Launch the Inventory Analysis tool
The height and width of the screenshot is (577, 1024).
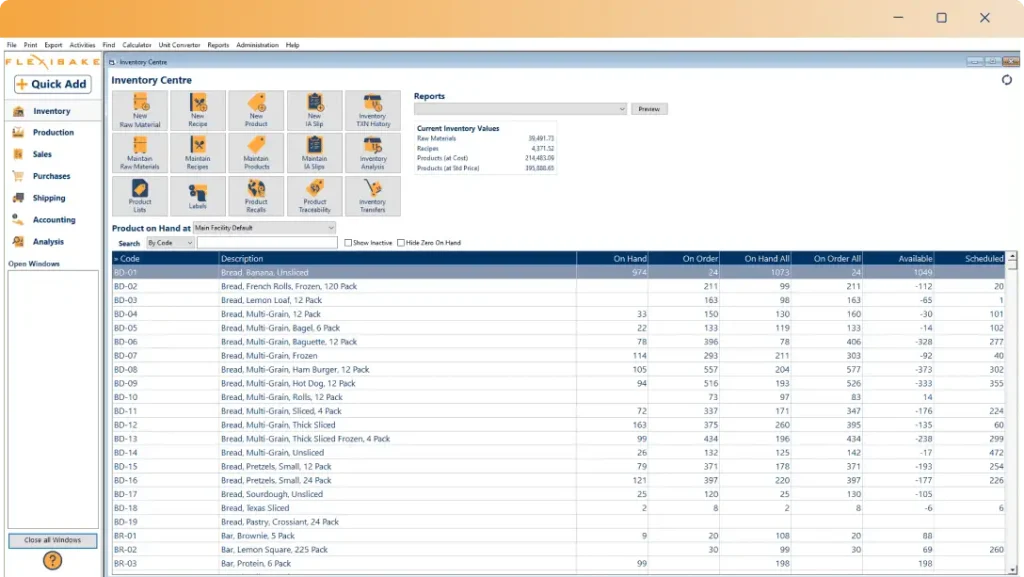click(372, 152)
